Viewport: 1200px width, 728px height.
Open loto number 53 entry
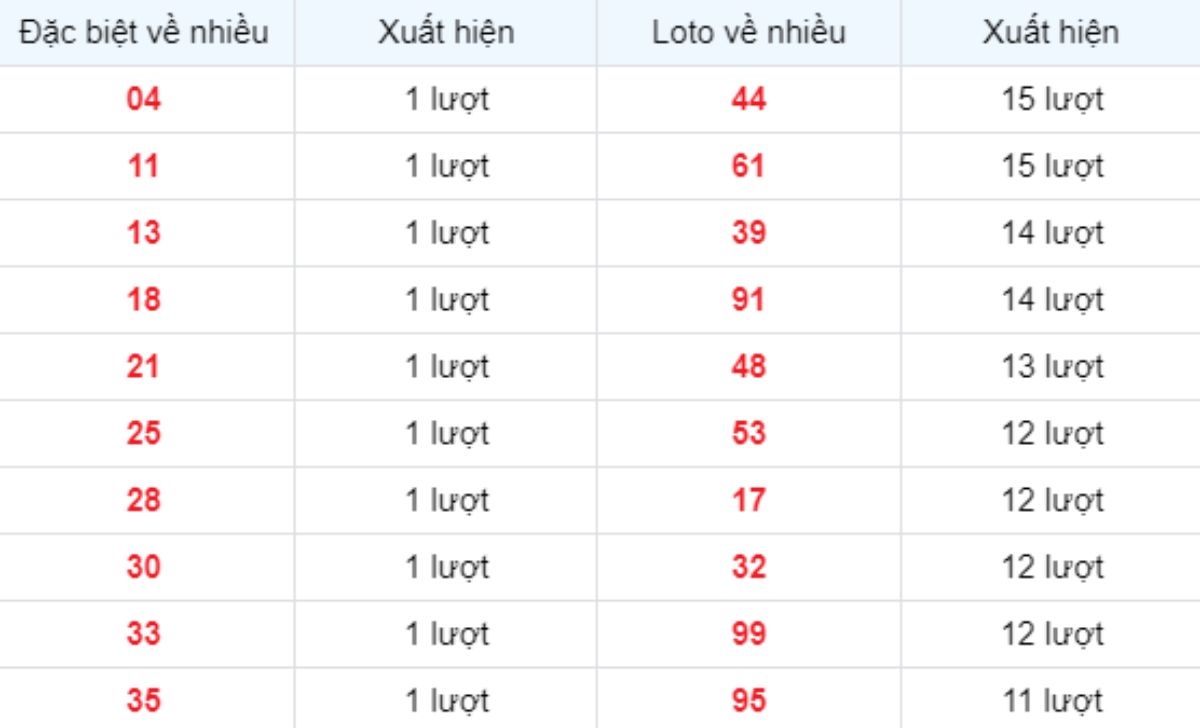click(749, 434)
